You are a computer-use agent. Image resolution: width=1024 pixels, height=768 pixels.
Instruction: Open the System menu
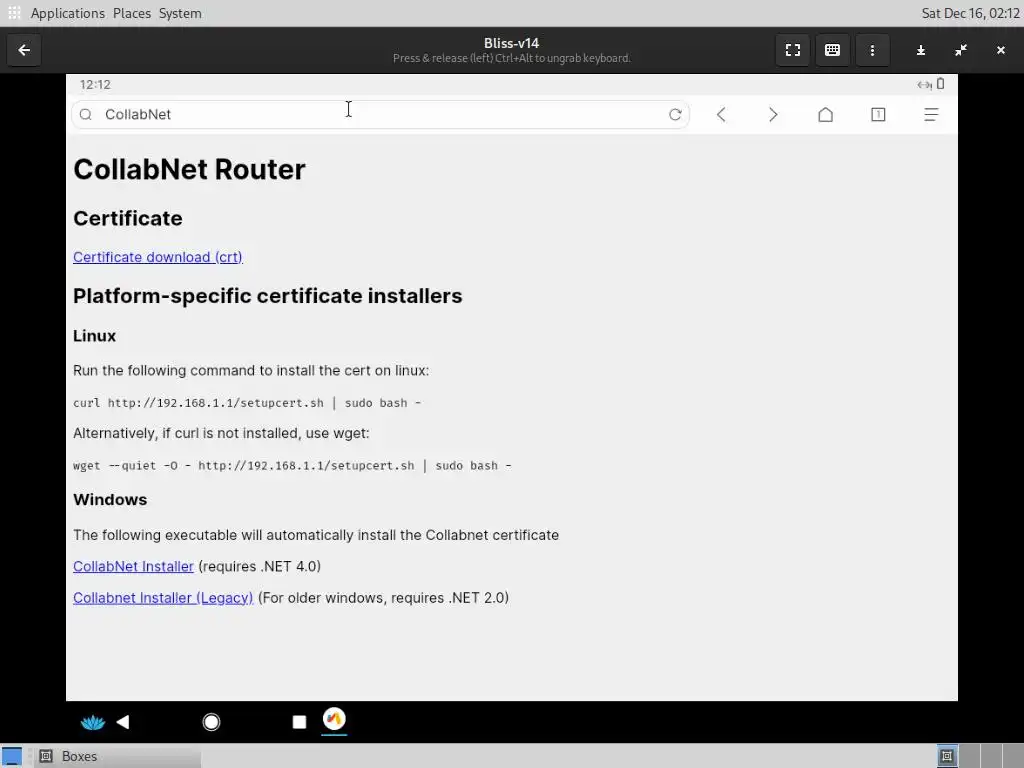tap(180, 13)
